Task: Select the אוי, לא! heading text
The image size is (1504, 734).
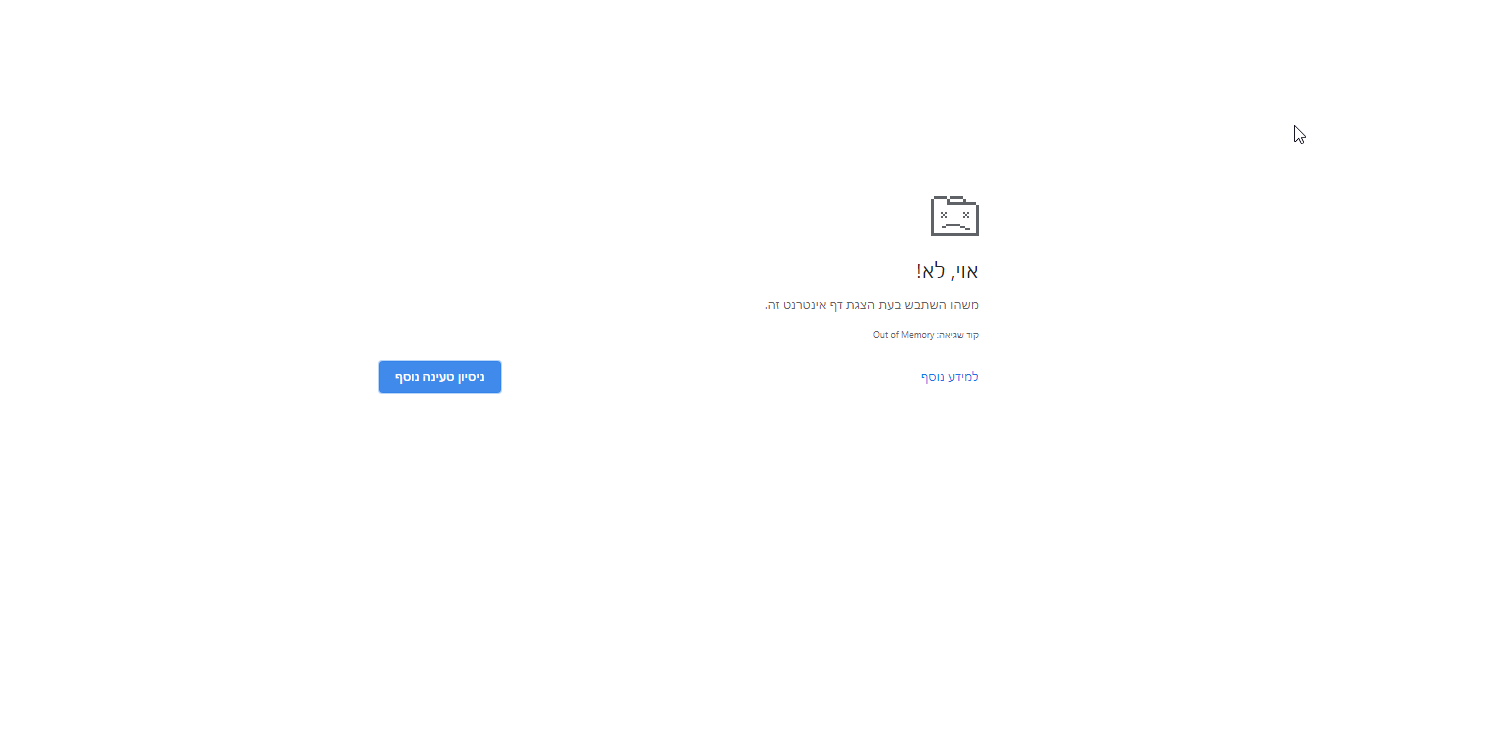Action: [x=947, y=271]
